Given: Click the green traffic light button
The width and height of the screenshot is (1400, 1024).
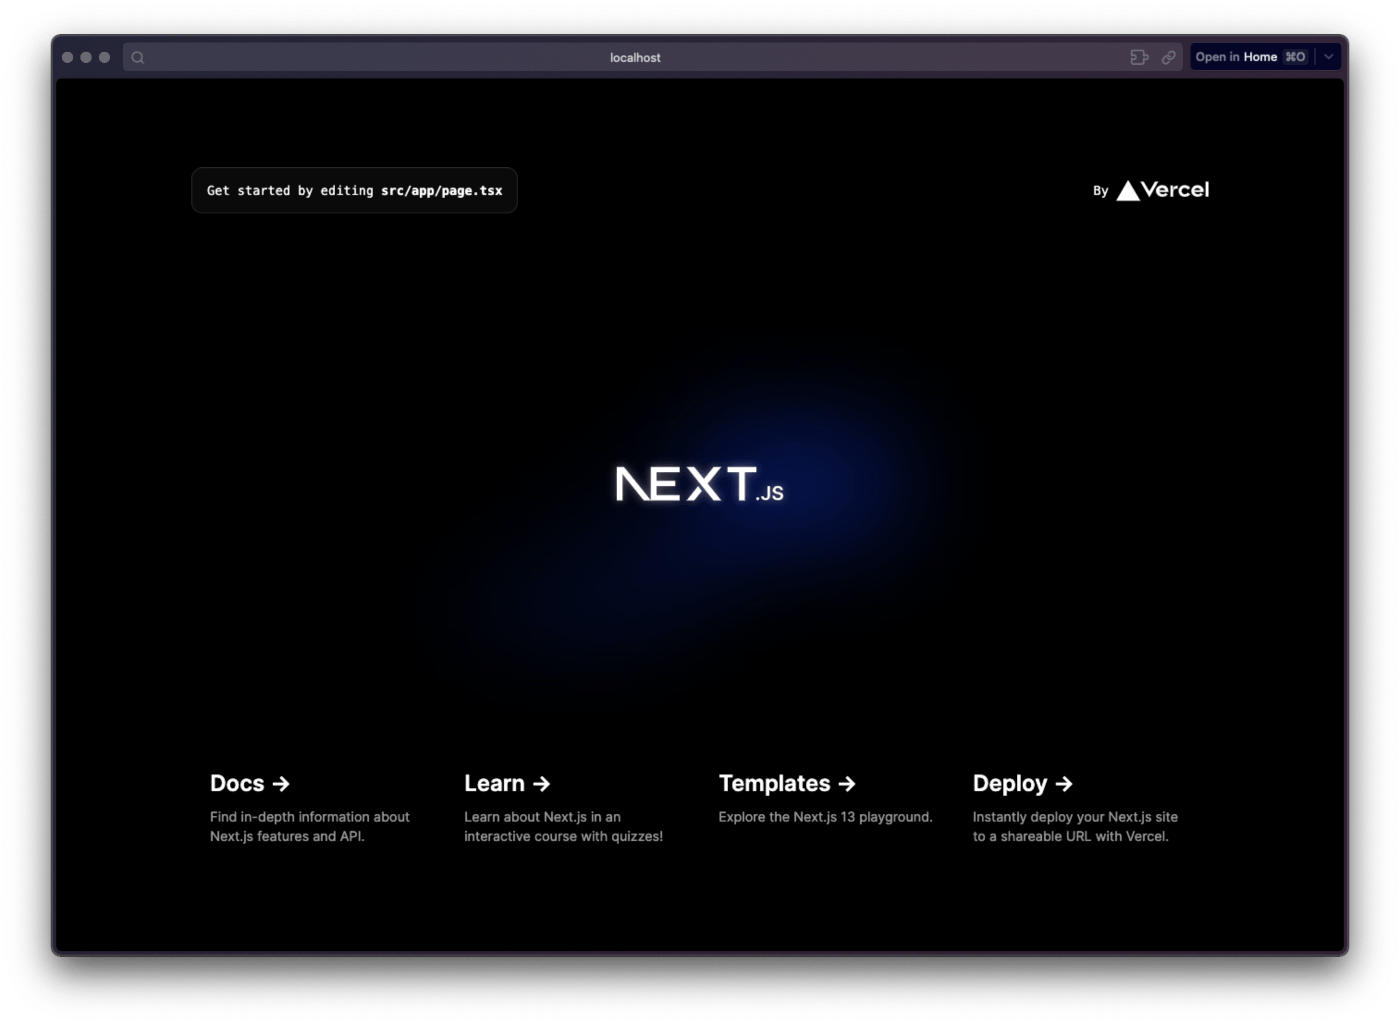Looking at the screenshot, I should pos(103,57).
